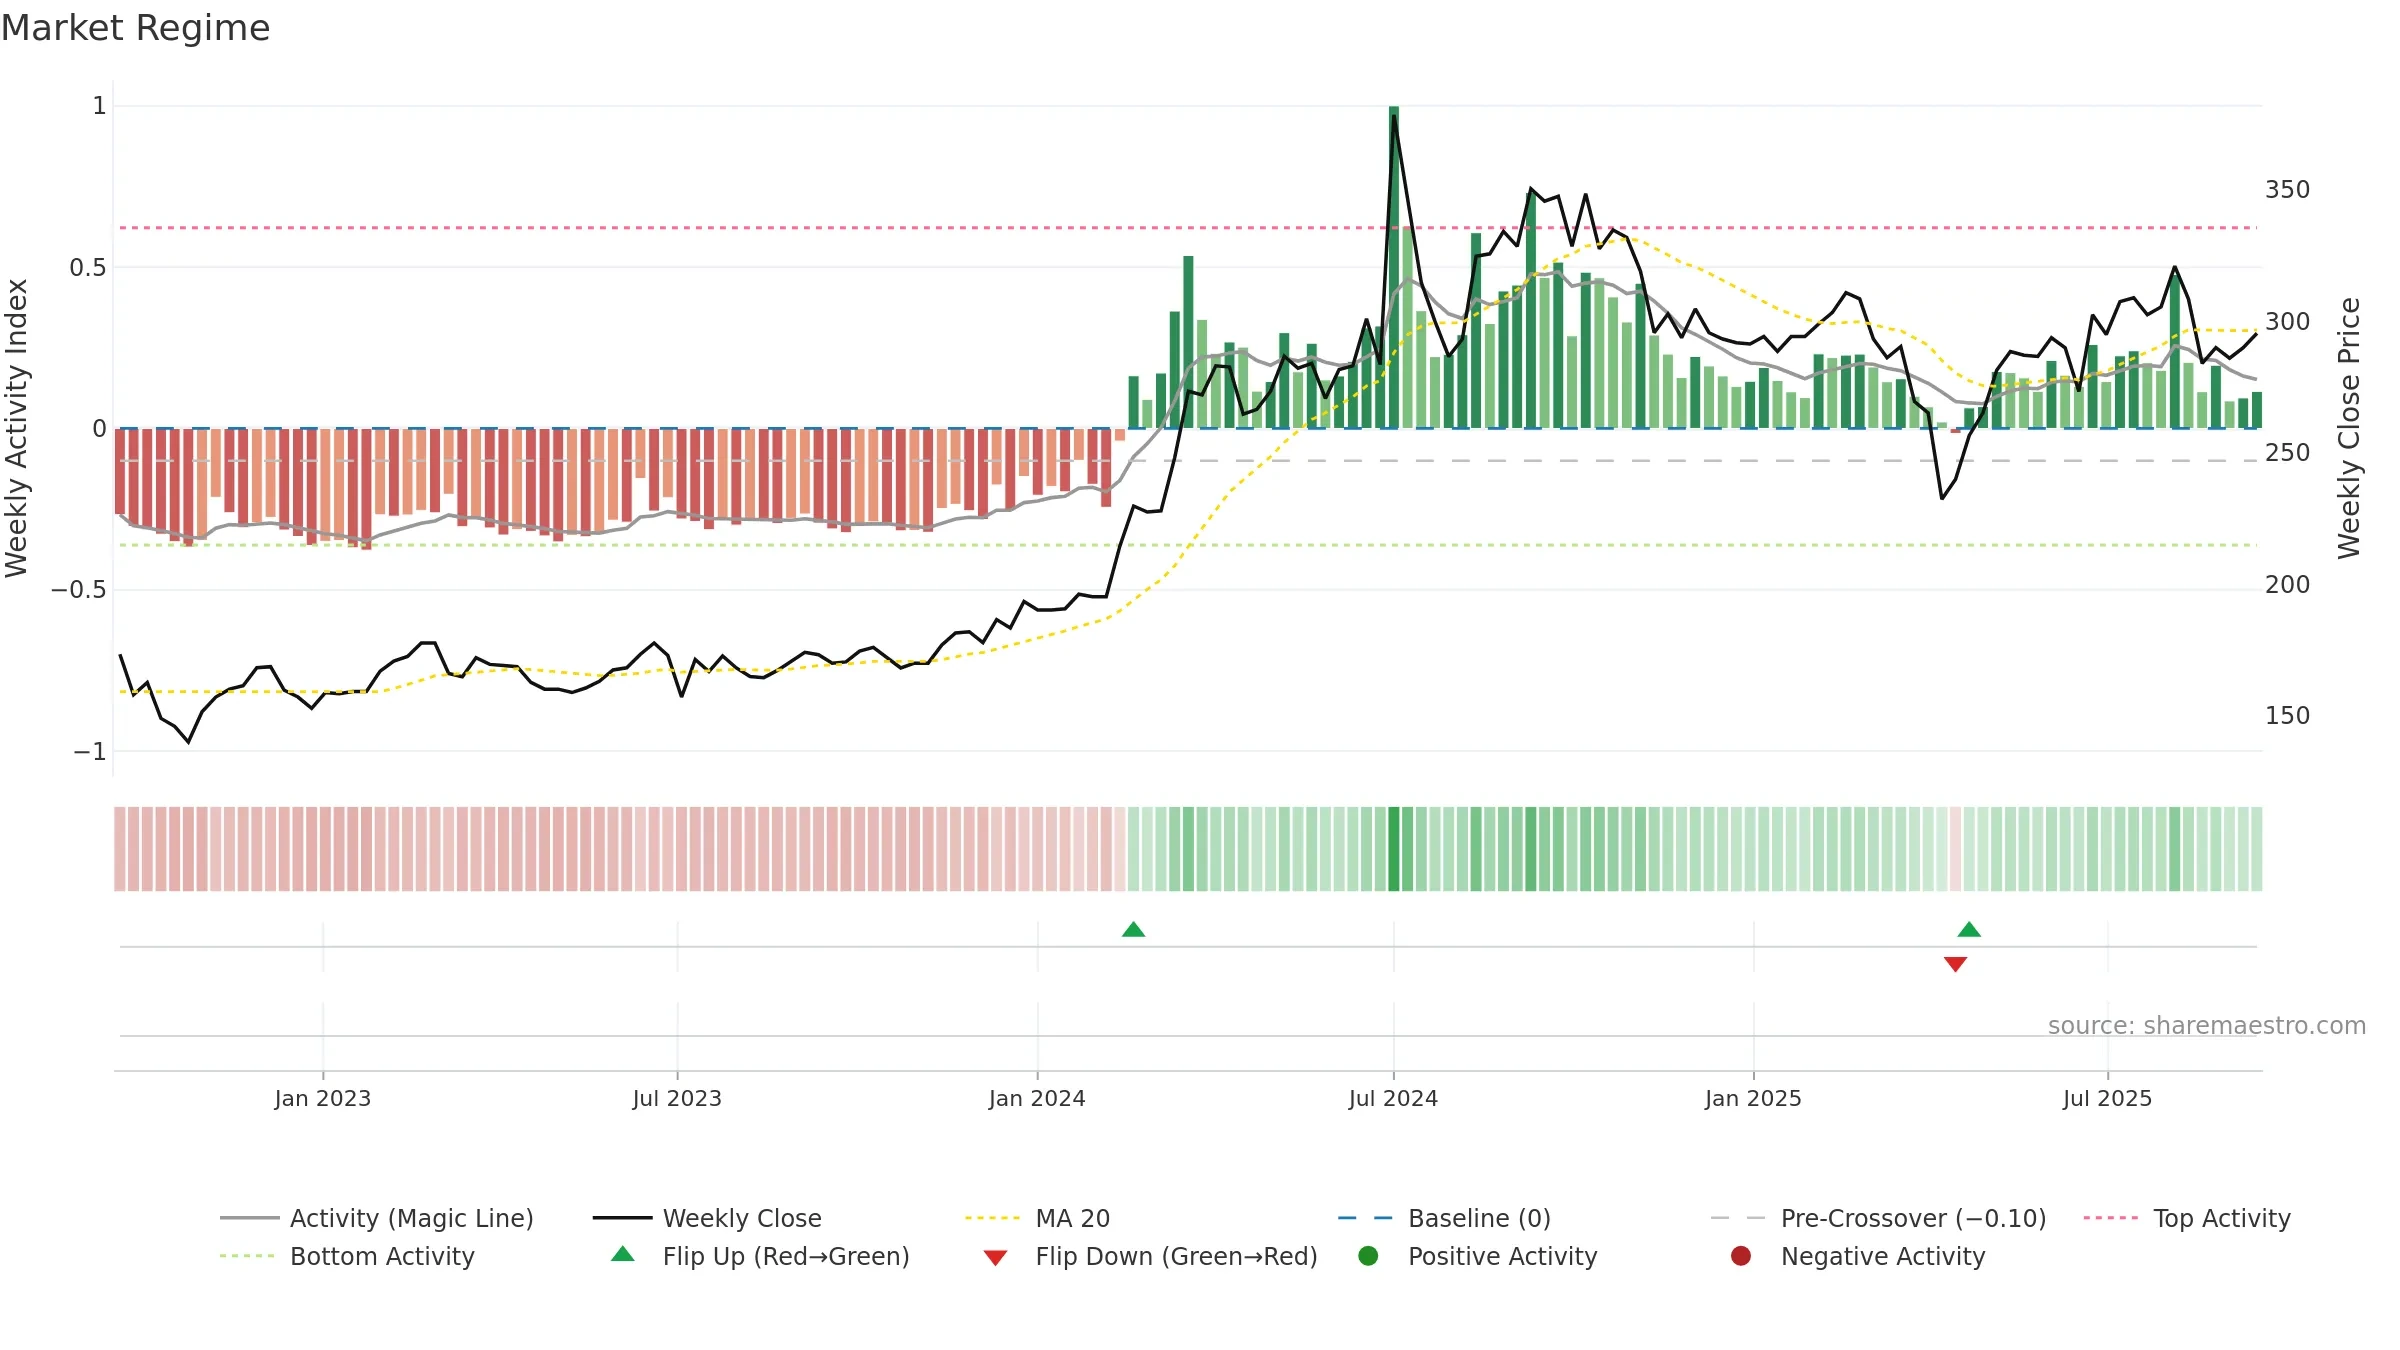Toggle the Baseline (0) legend entry
Image resolution: width=2400 pixels, height=1350 pixels.
point(1444,1218)
